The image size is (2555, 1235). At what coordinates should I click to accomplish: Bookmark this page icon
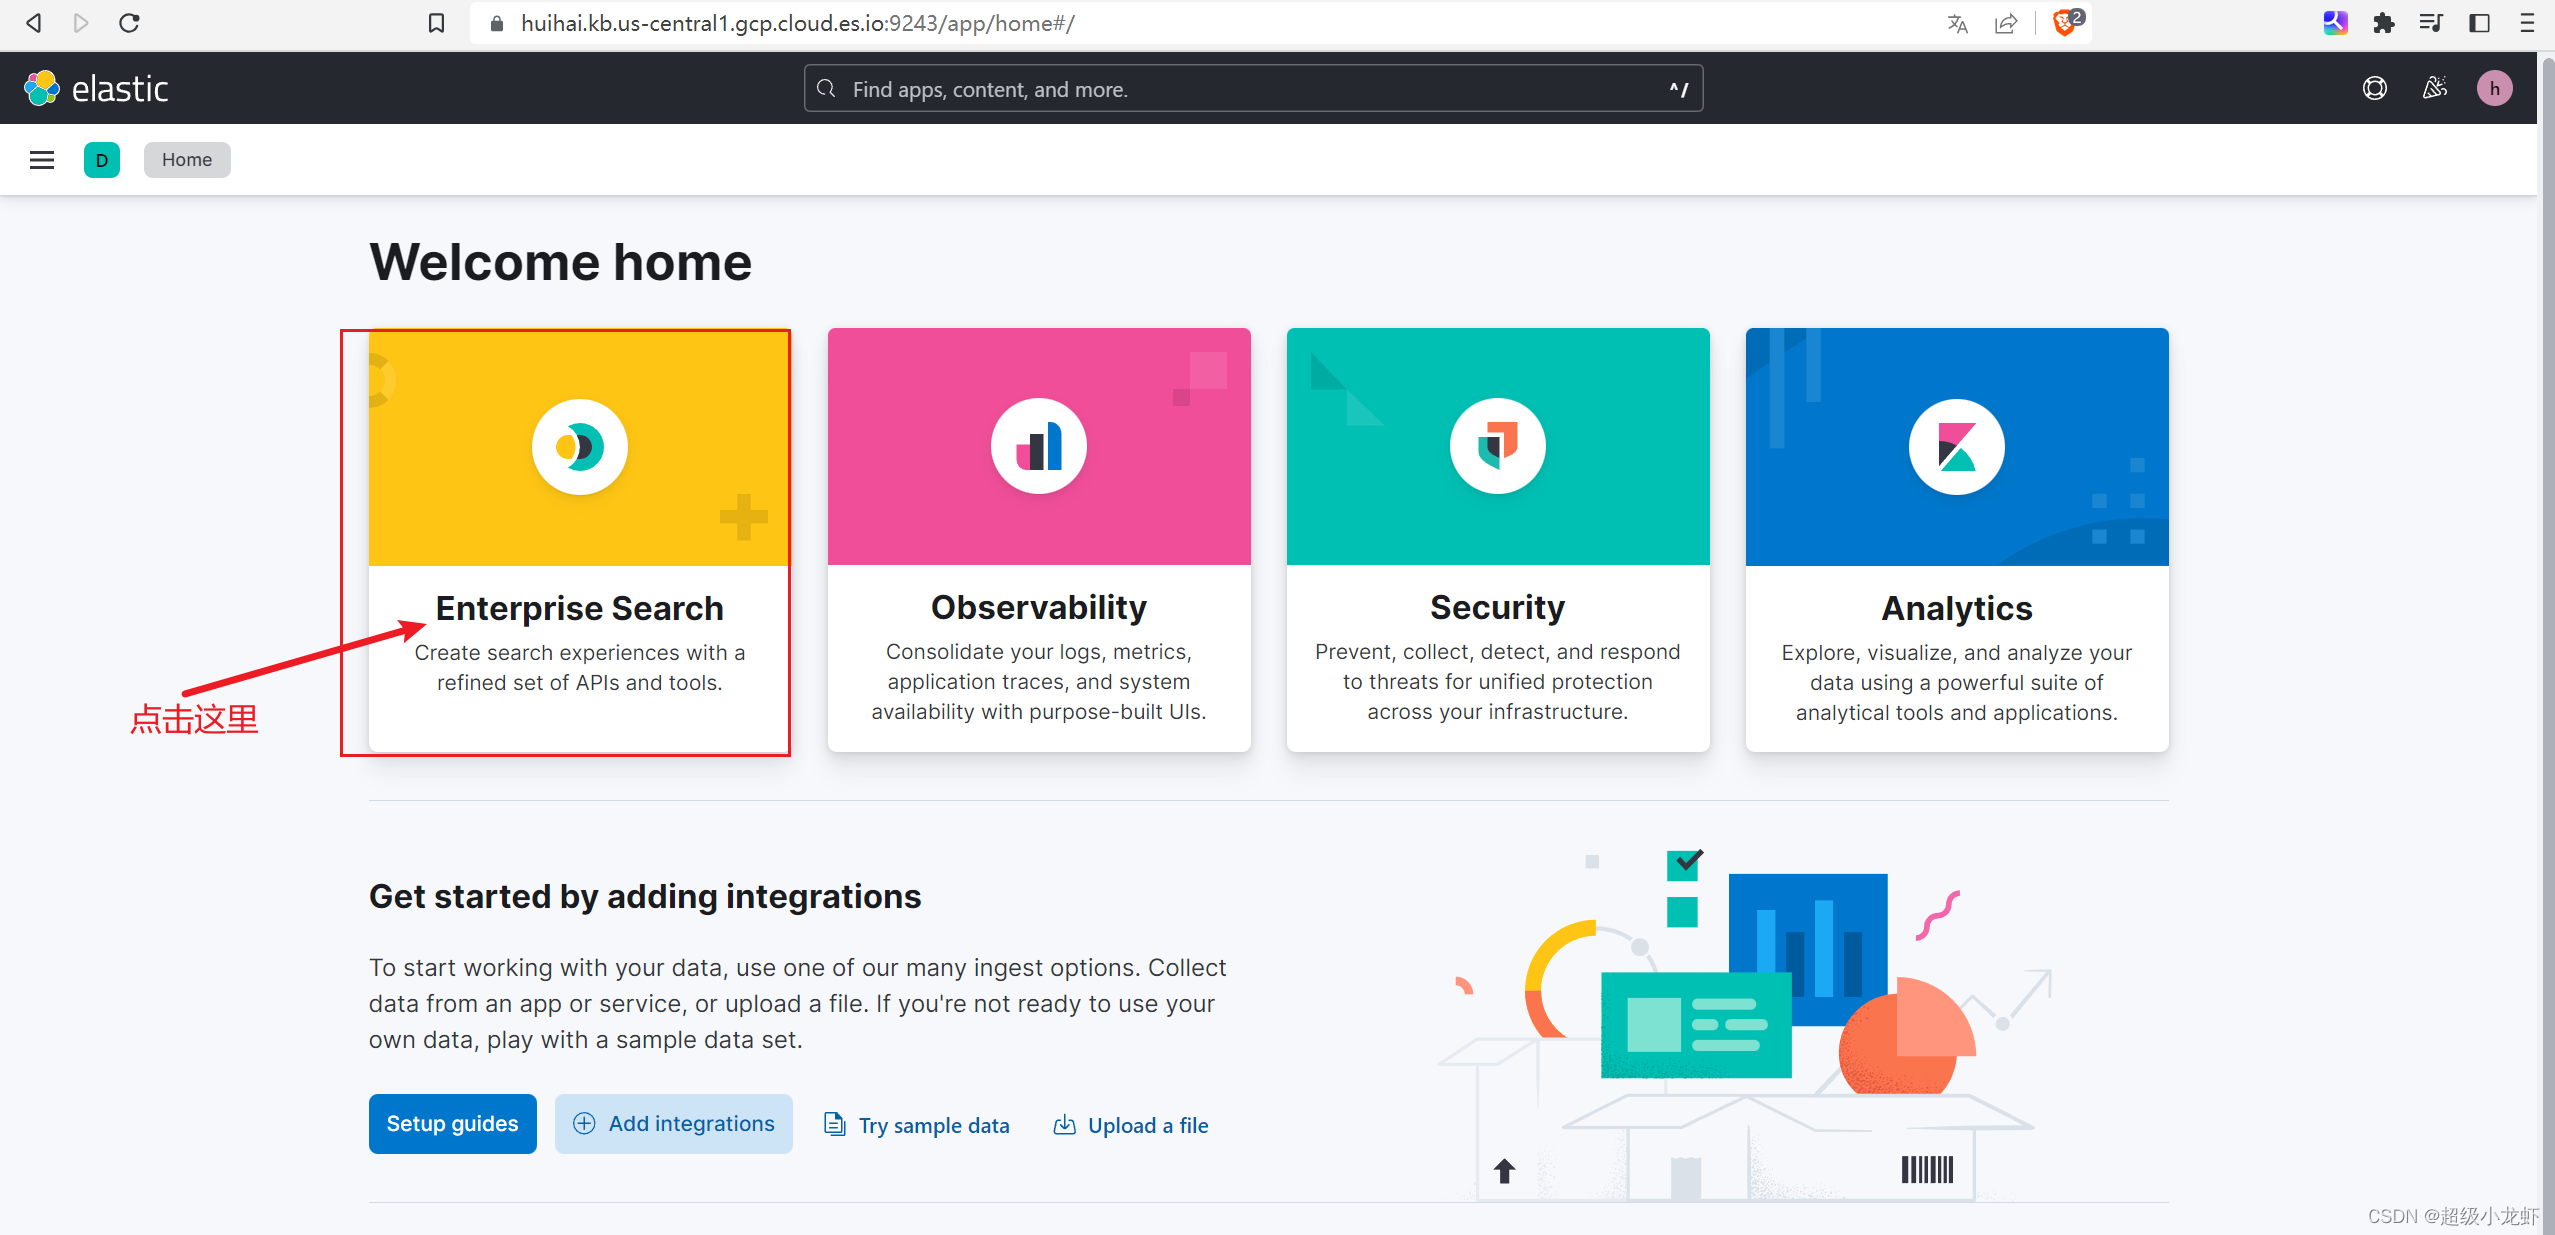[x=436, y=23]
